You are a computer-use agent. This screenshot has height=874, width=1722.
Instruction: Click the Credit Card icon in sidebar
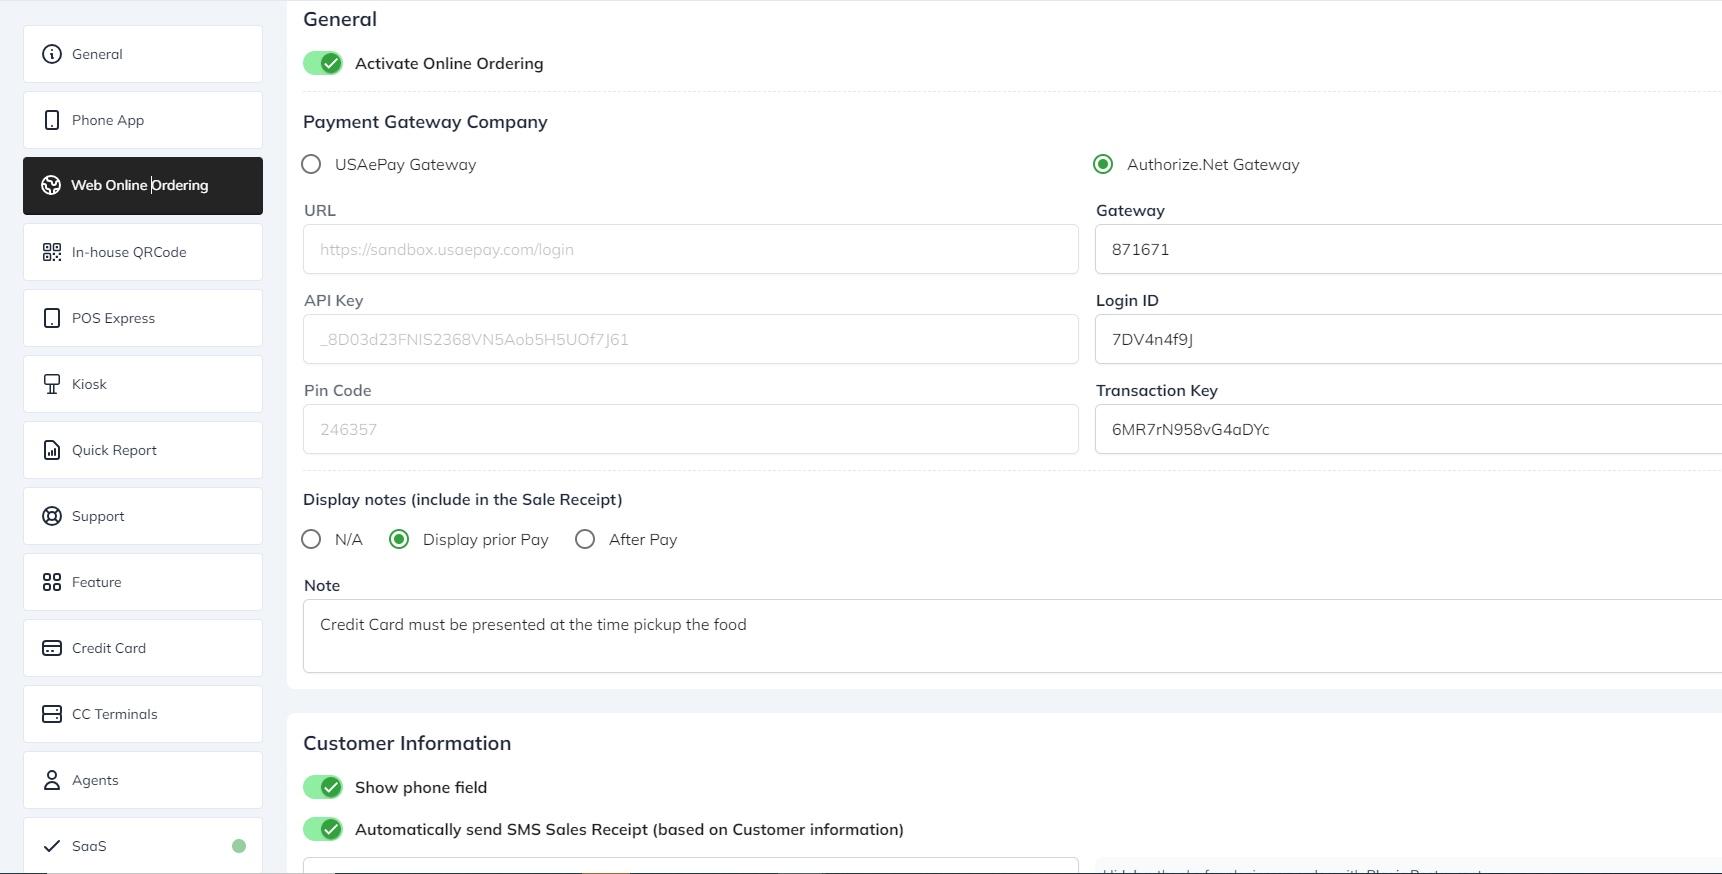click(x=52, y=648)
